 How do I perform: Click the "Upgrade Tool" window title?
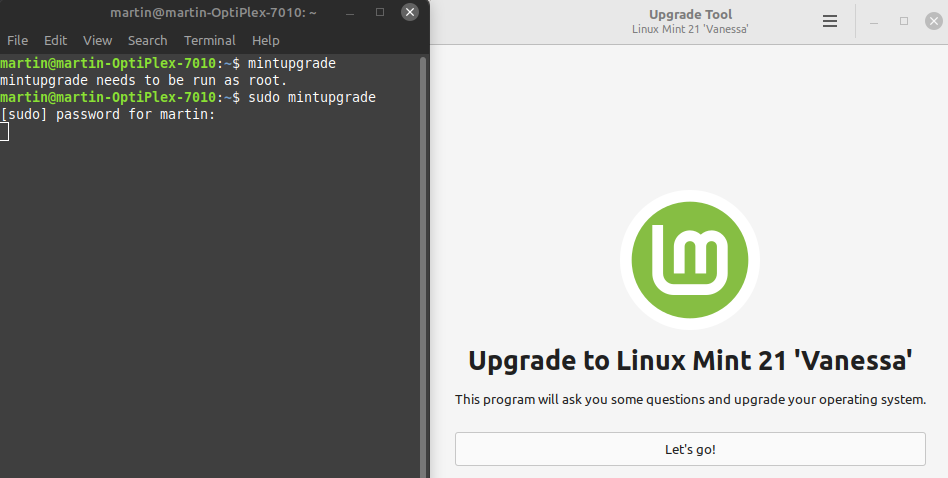[690, 15]
